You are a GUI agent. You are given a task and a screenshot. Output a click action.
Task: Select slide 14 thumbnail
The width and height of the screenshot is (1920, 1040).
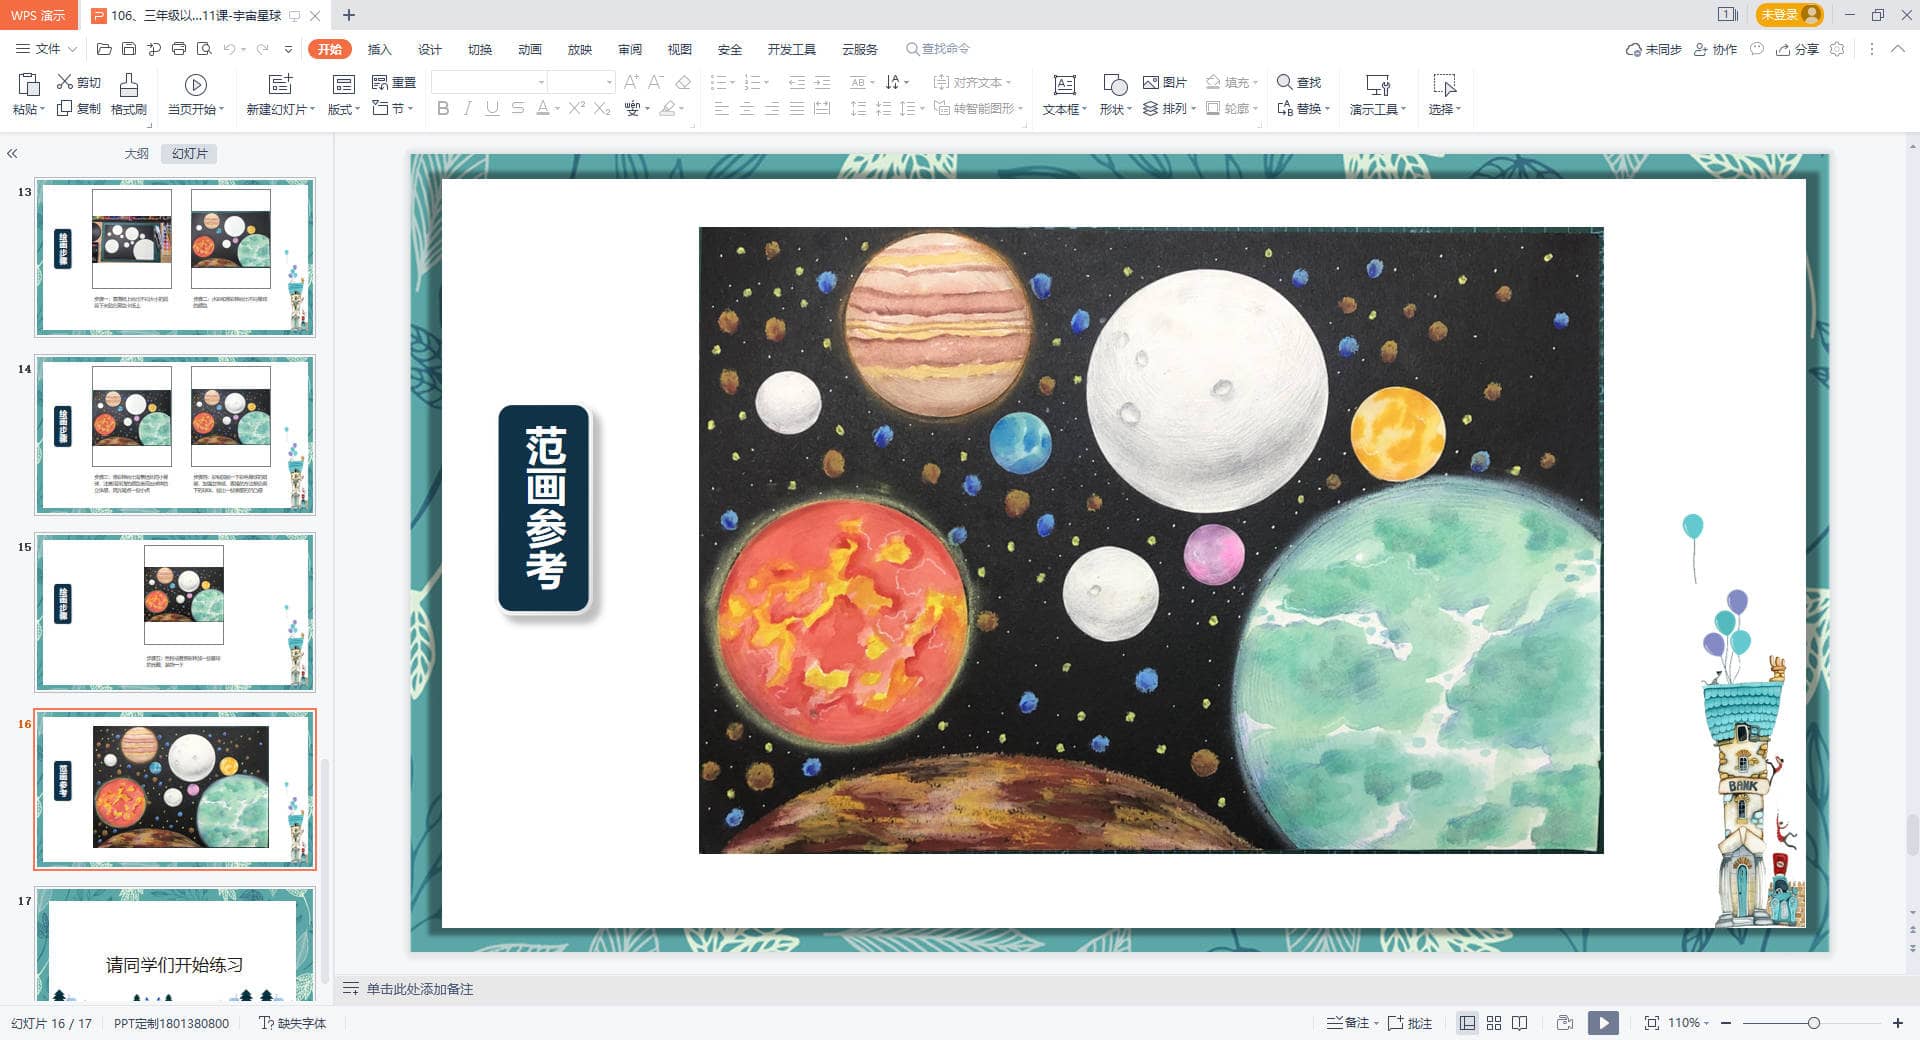[175, 435]
